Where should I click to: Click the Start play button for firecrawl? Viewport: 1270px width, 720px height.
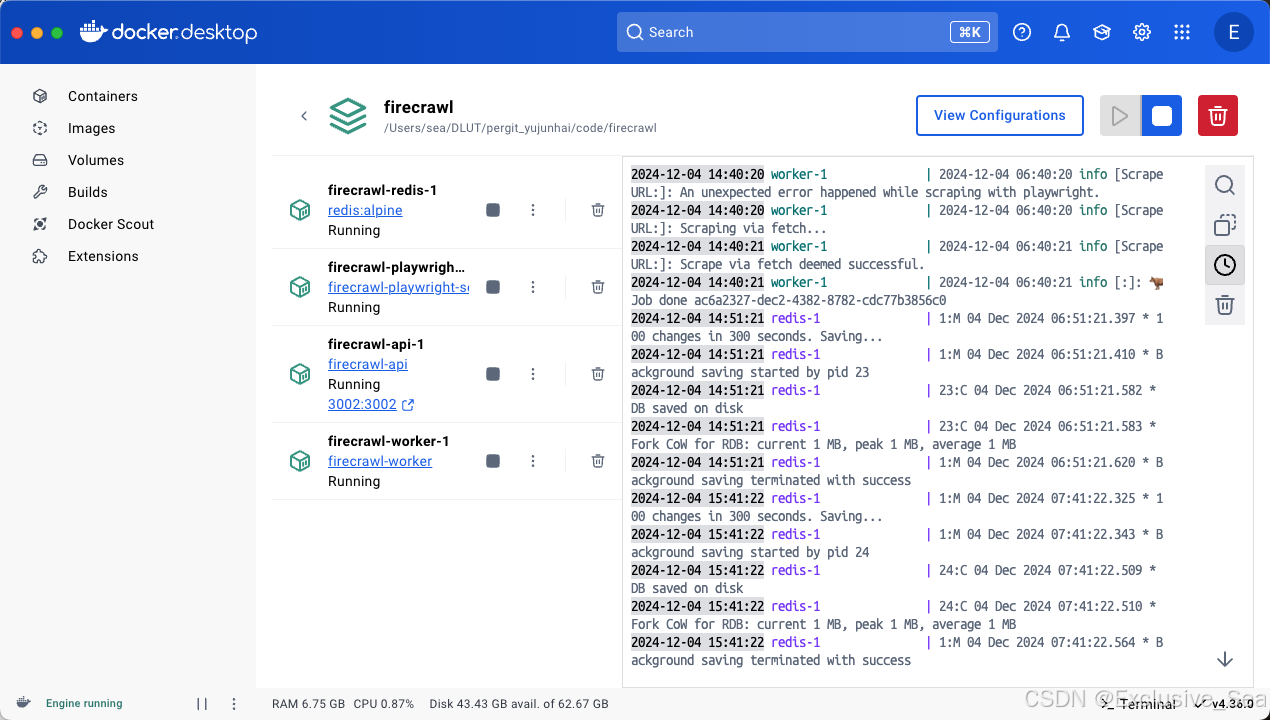[x=1120, y=116]
